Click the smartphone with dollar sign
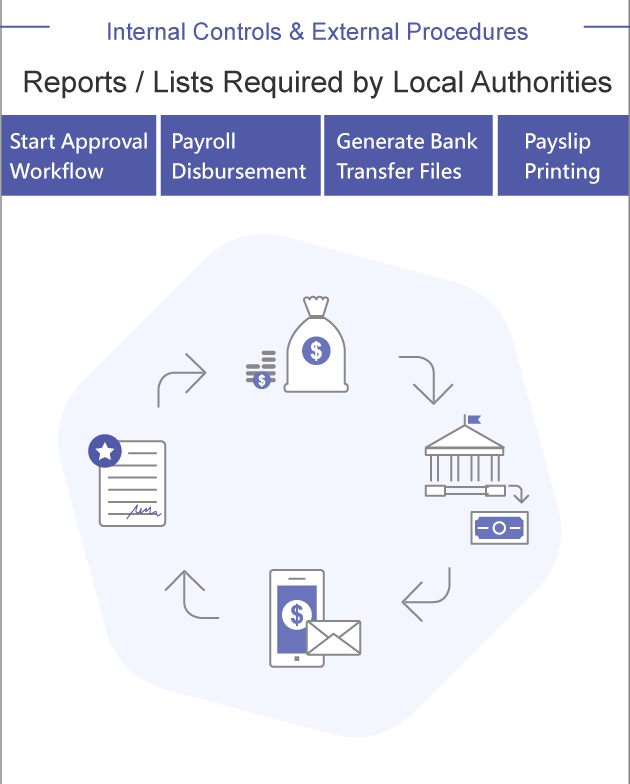630x784 pixels. coord(295,617)
